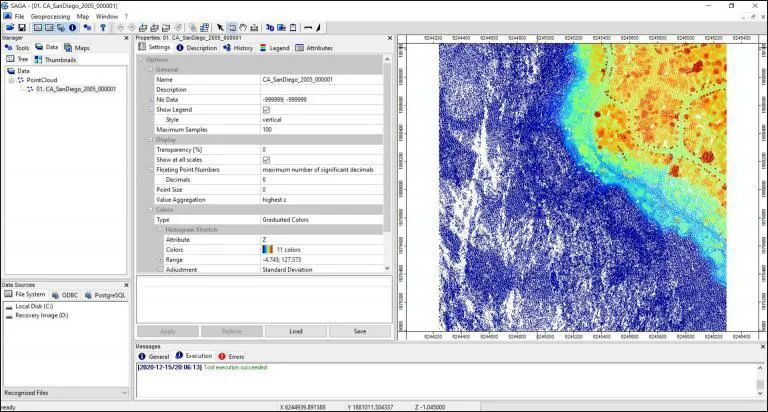
Task: Click the Properties scrollbar down arrow
Action: pos(387,268)
